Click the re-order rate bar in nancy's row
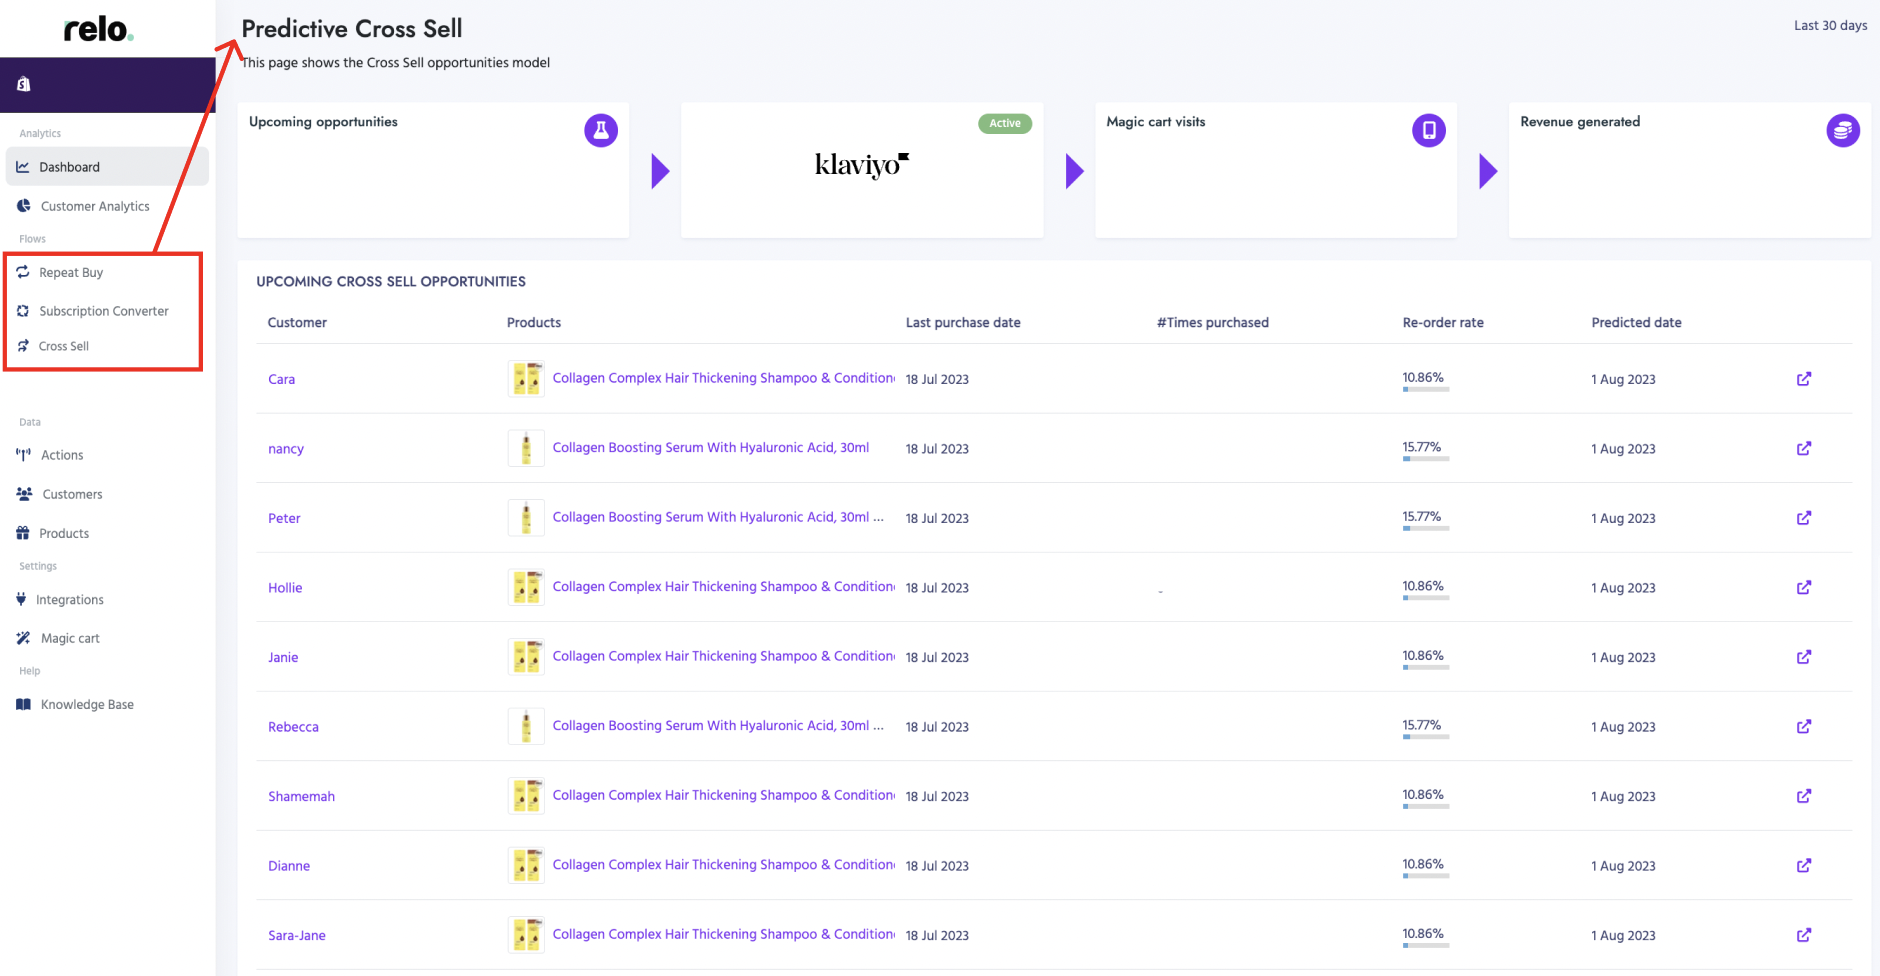Viewport: 1880px width, 976px height. point(1426,459)
